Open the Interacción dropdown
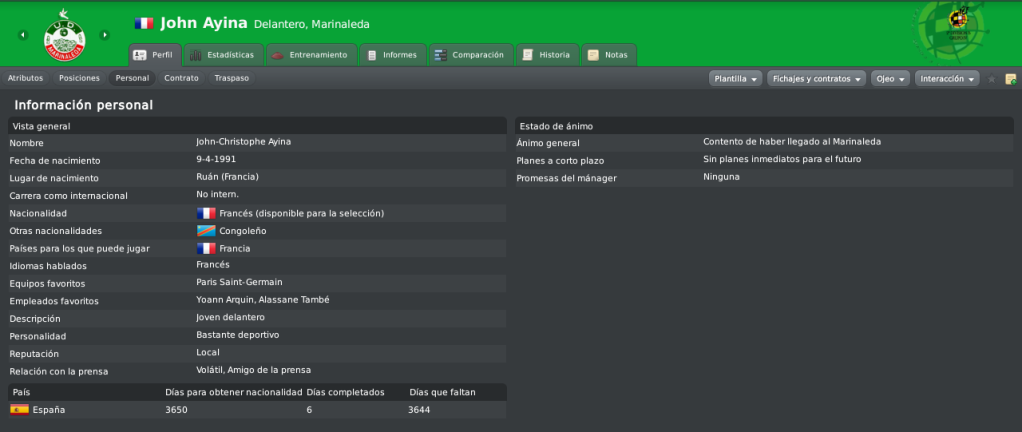The image size is (1022, 432). 947,78
